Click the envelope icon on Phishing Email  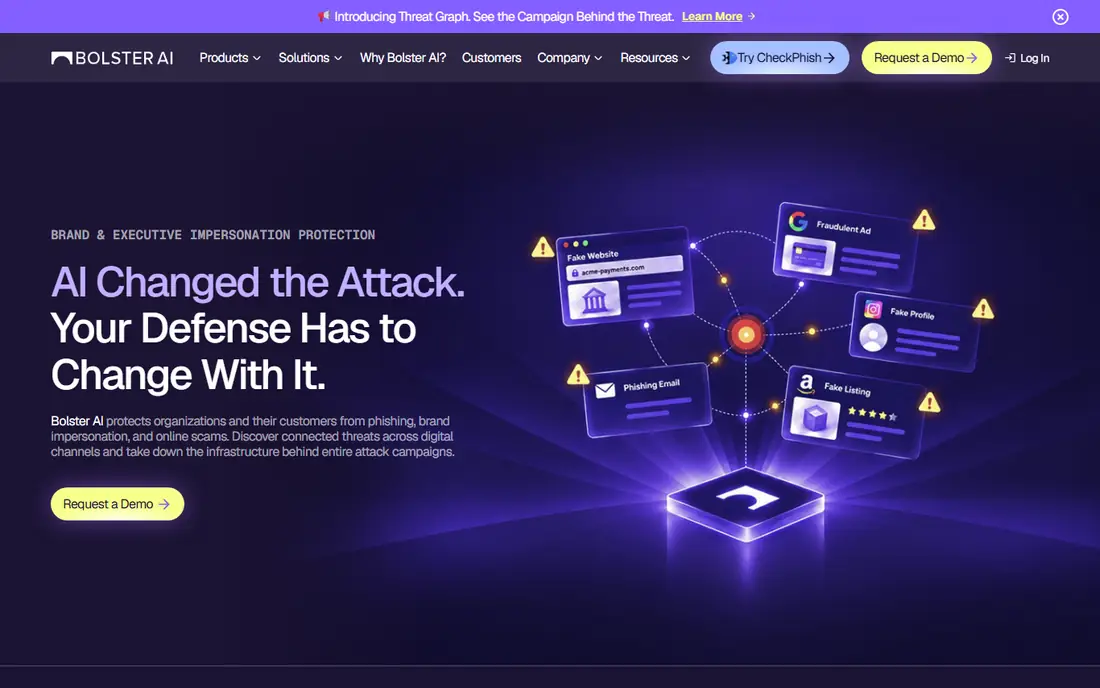point(605,390)
